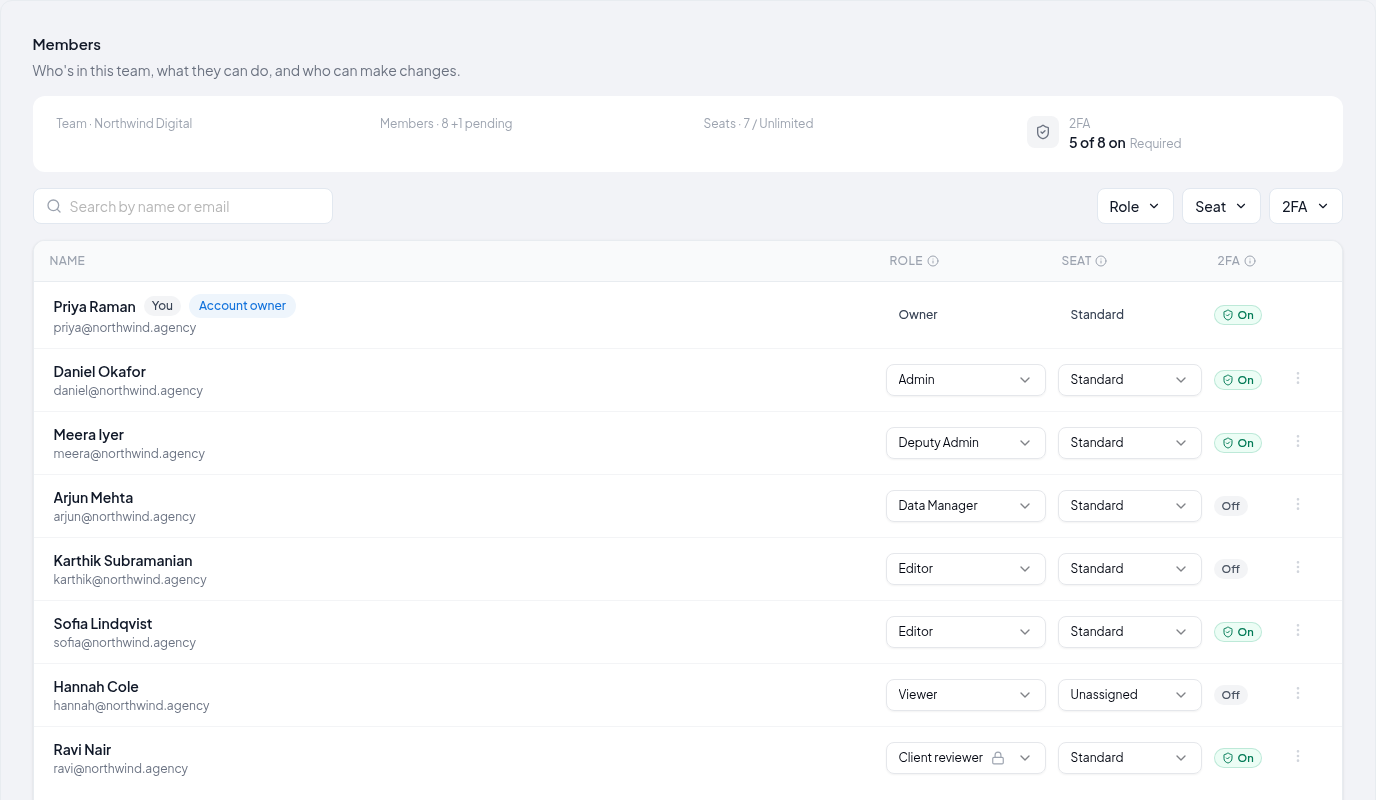The image size is (1376, 800).
Task: Open the Role filter dropdown
Action: coord(1135,206)
